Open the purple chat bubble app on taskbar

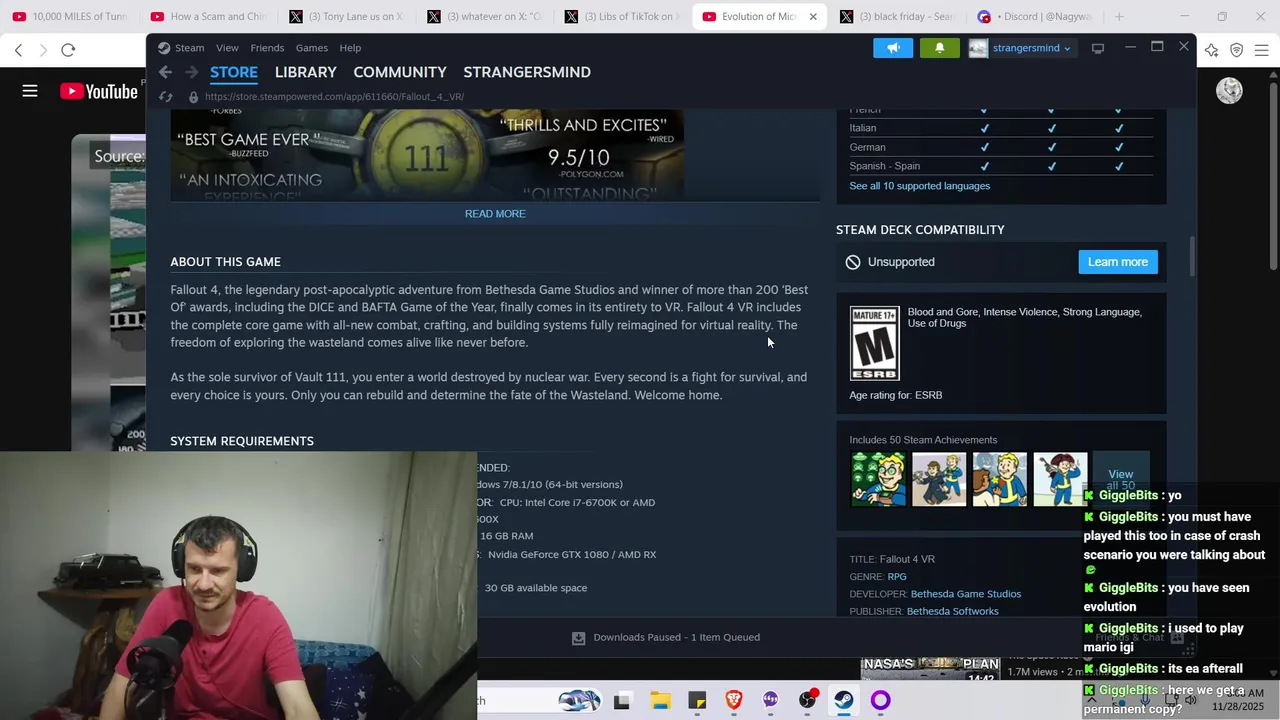pos(770,700)
